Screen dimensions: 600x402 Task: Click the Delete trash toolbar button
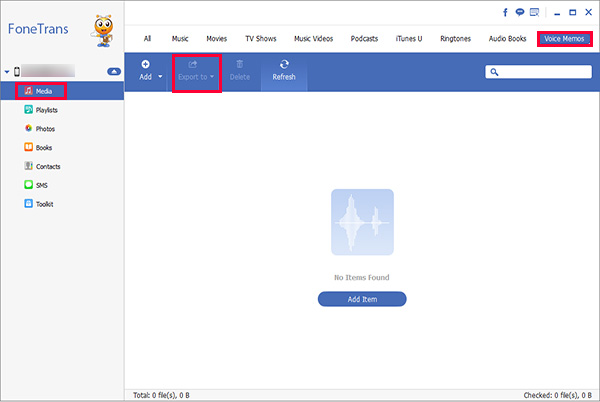240,70
